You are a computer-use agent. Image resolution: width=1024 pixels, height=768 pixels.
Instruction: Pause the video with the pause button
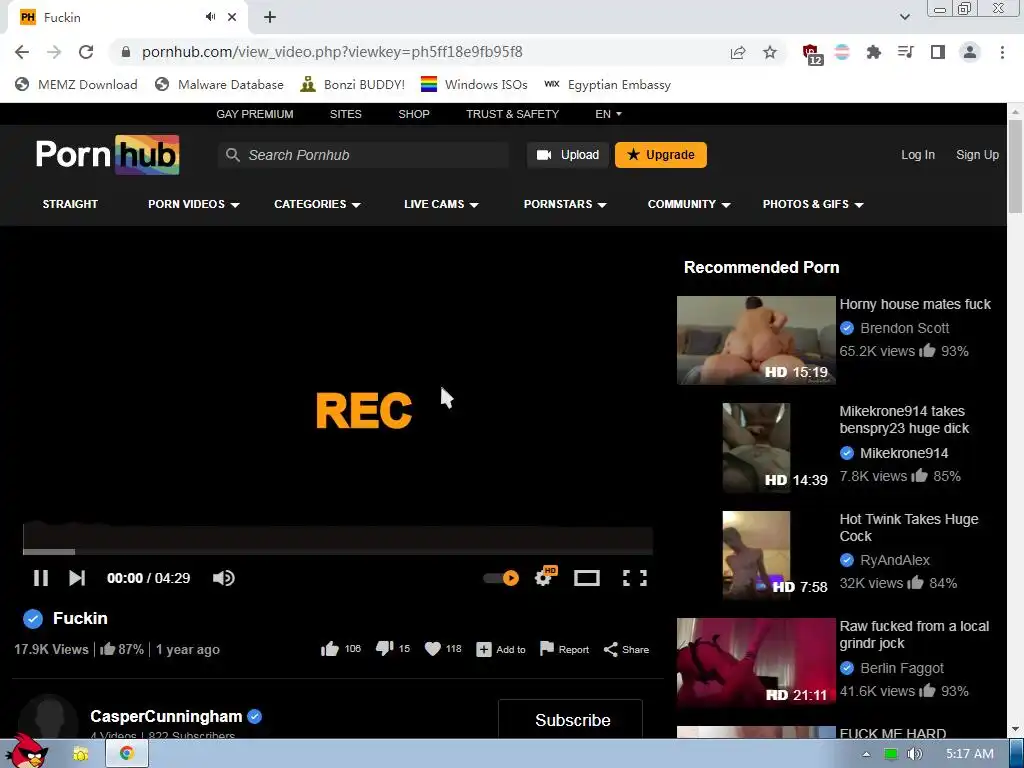[x=40, y=578]
